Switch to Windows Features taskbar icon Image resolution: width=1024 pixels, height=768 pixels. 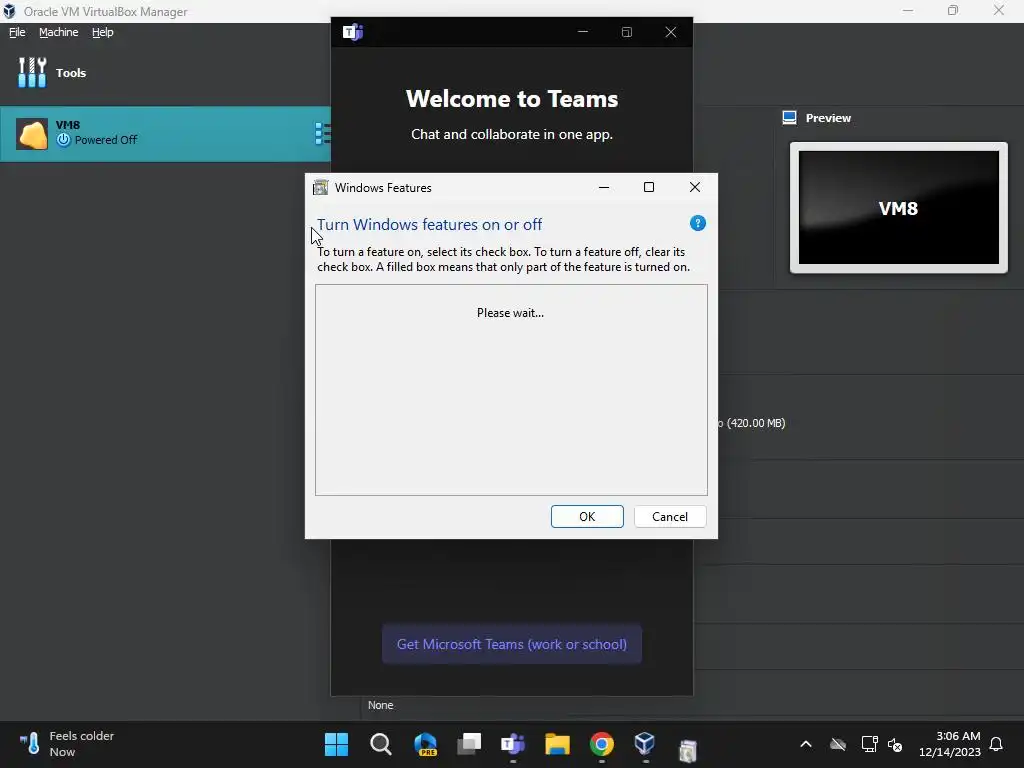click(688, 750)
